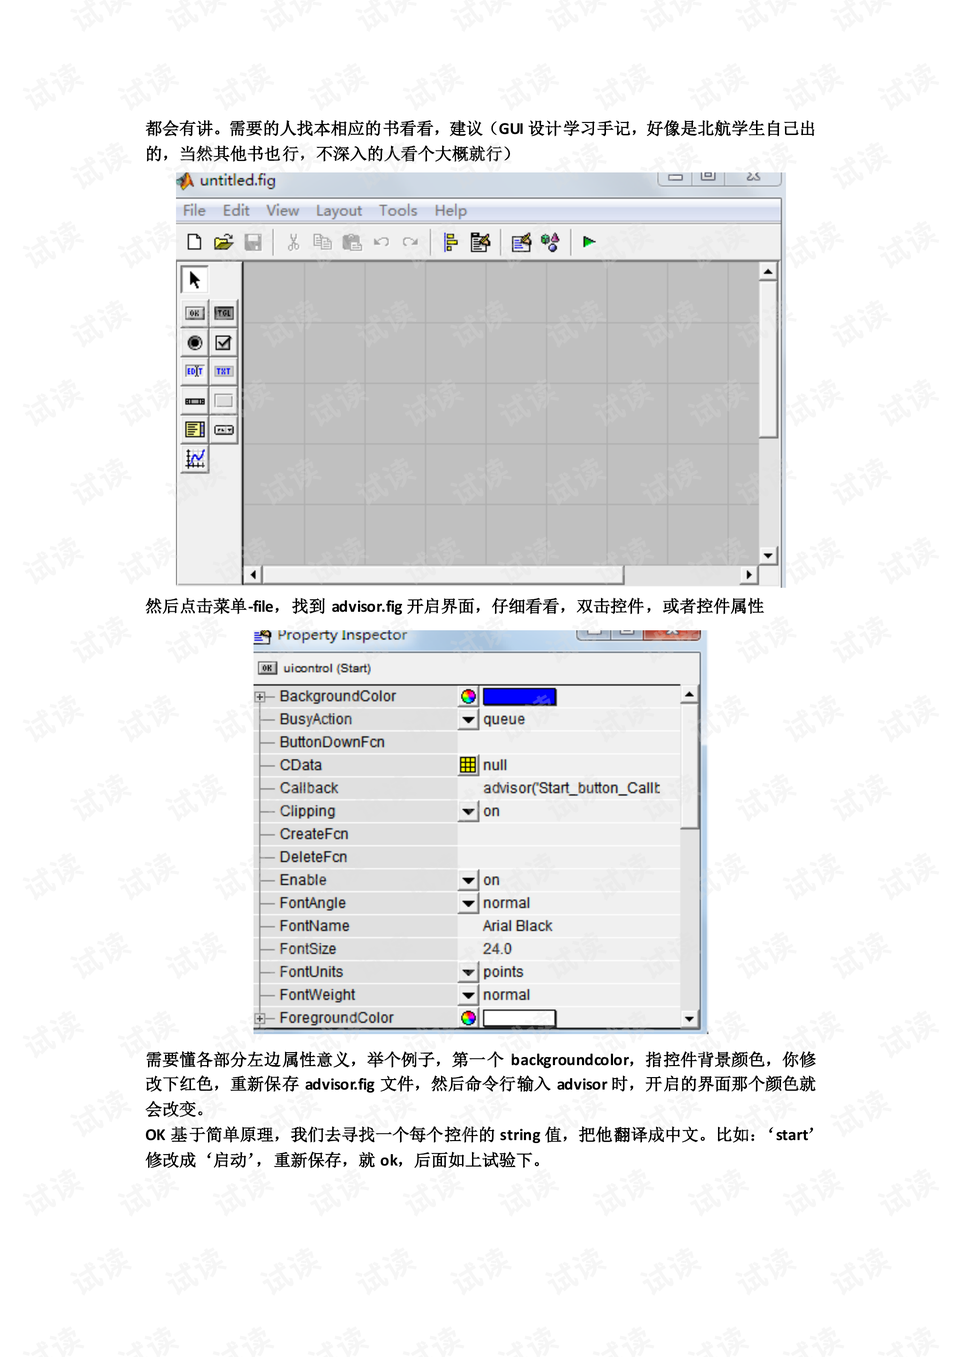Open the Align Objects tool
The height and width of the screenshot is (1357, 960).
point(450,241)
